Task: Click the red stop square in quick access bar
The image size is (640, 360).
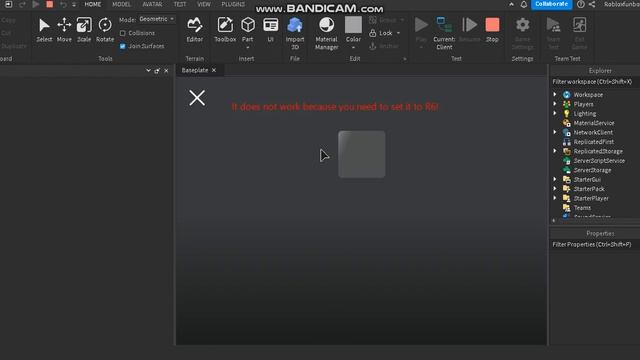Action: coord(49,4)
